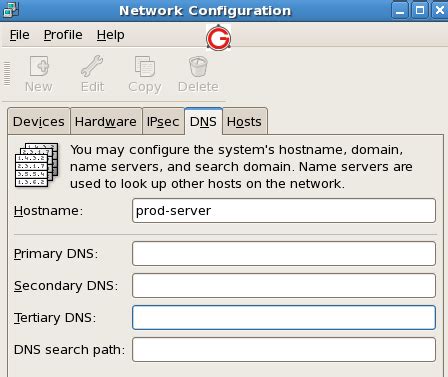Click in the DNS search path field

(x=284, y=350)
